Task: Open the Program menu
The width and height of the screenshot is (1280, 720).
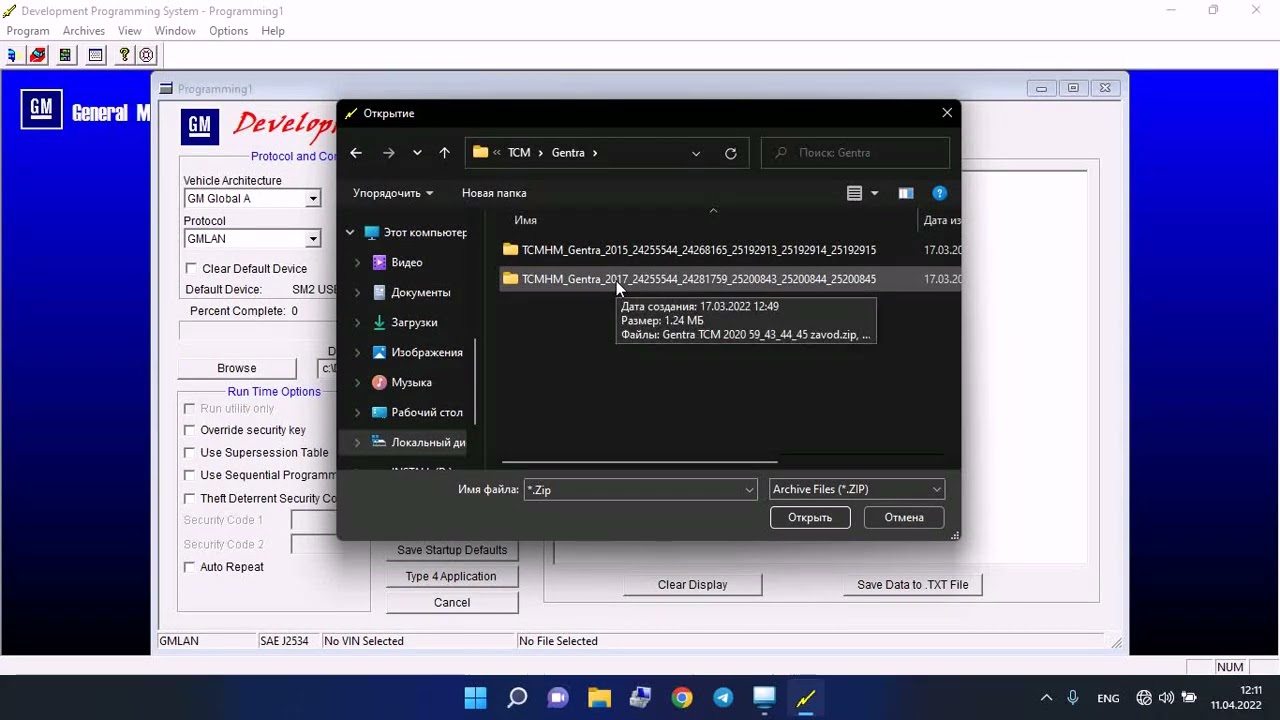Action: (28, 31)
